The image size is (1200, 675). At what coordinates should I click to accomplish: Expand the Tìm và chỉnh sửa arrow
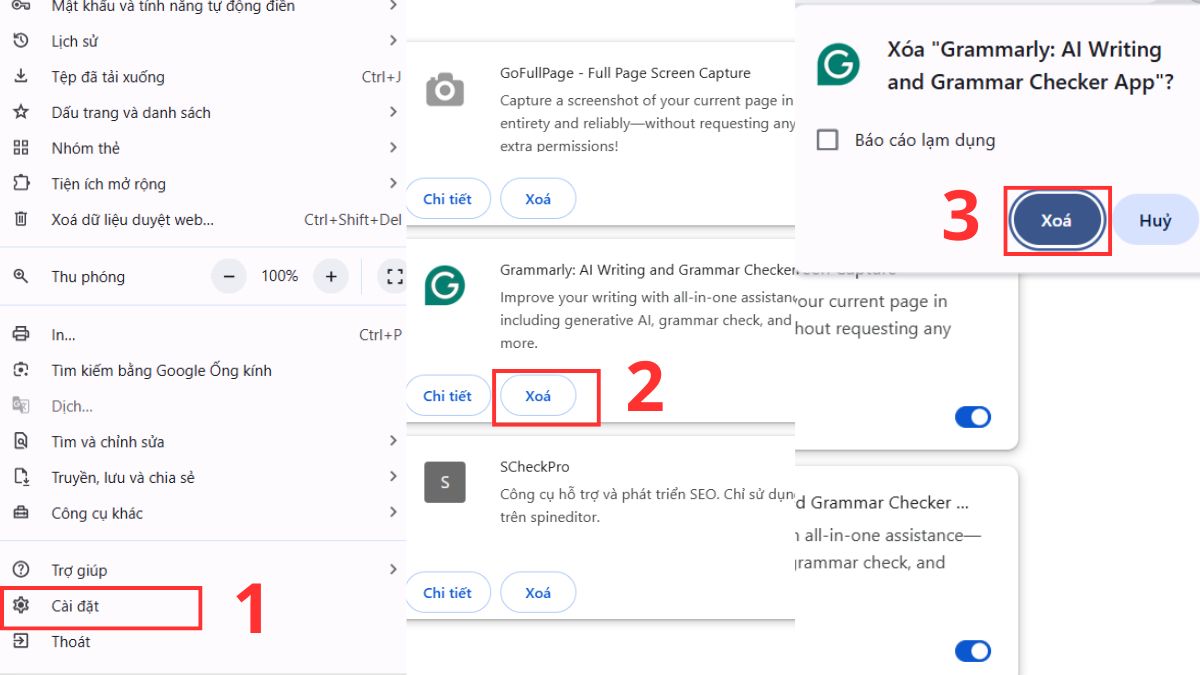(x=393, y=441)
